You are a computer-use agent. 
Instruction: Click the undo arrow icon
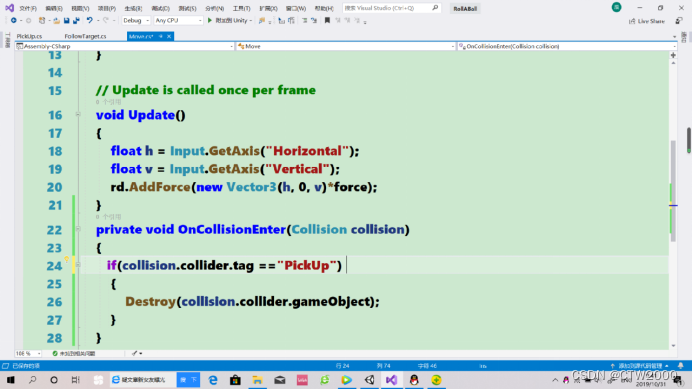pyautogui.click(x=90, y=20)
